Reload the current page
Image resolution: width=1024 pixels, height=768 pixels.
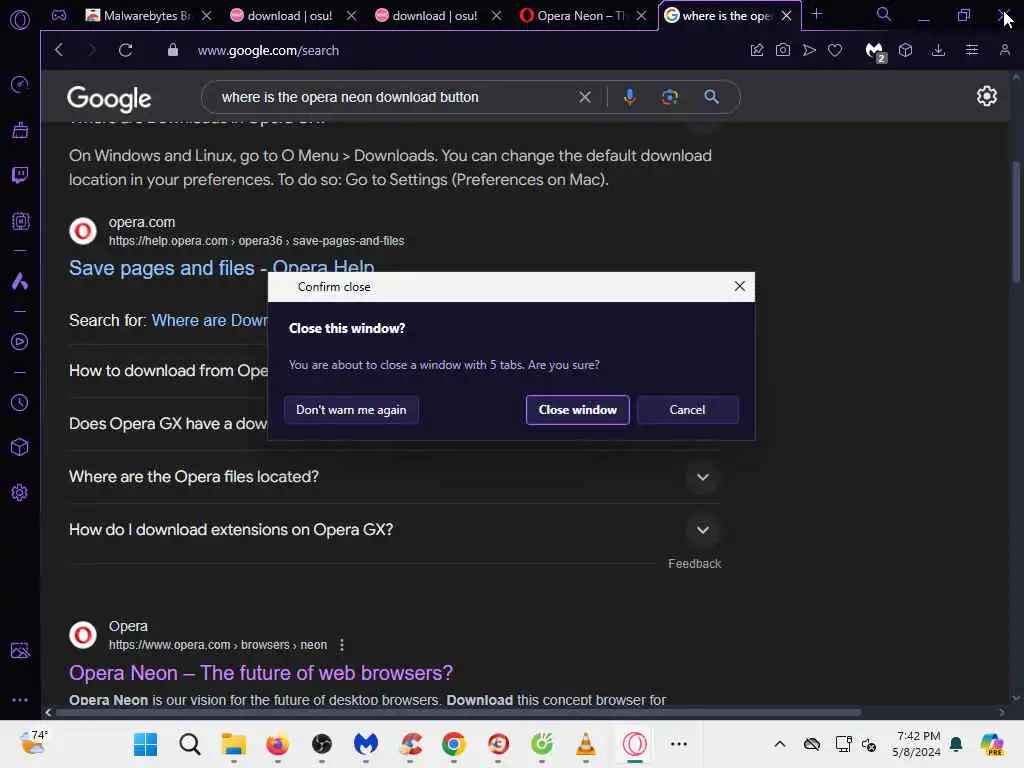click(x=125, y=50)
